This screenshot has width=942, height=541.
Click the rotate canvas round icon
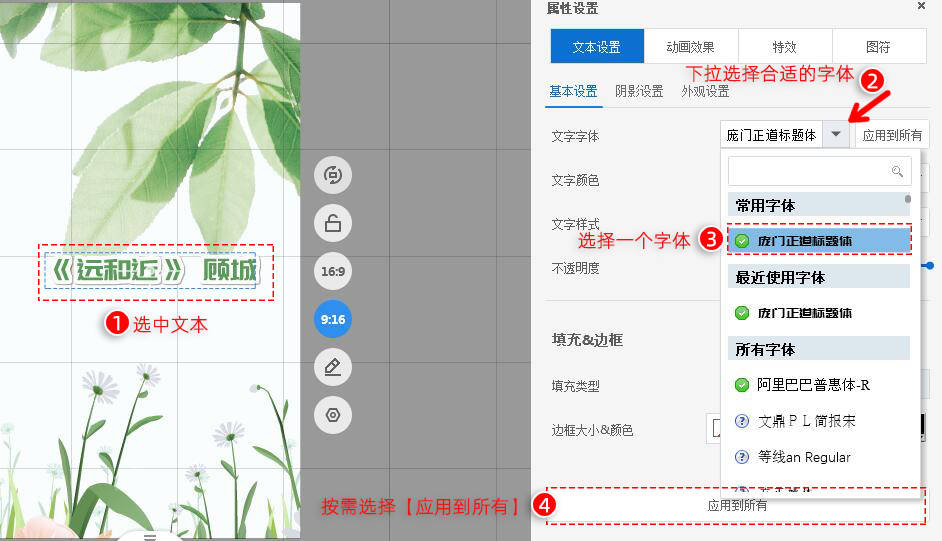(x=333, y=176)
